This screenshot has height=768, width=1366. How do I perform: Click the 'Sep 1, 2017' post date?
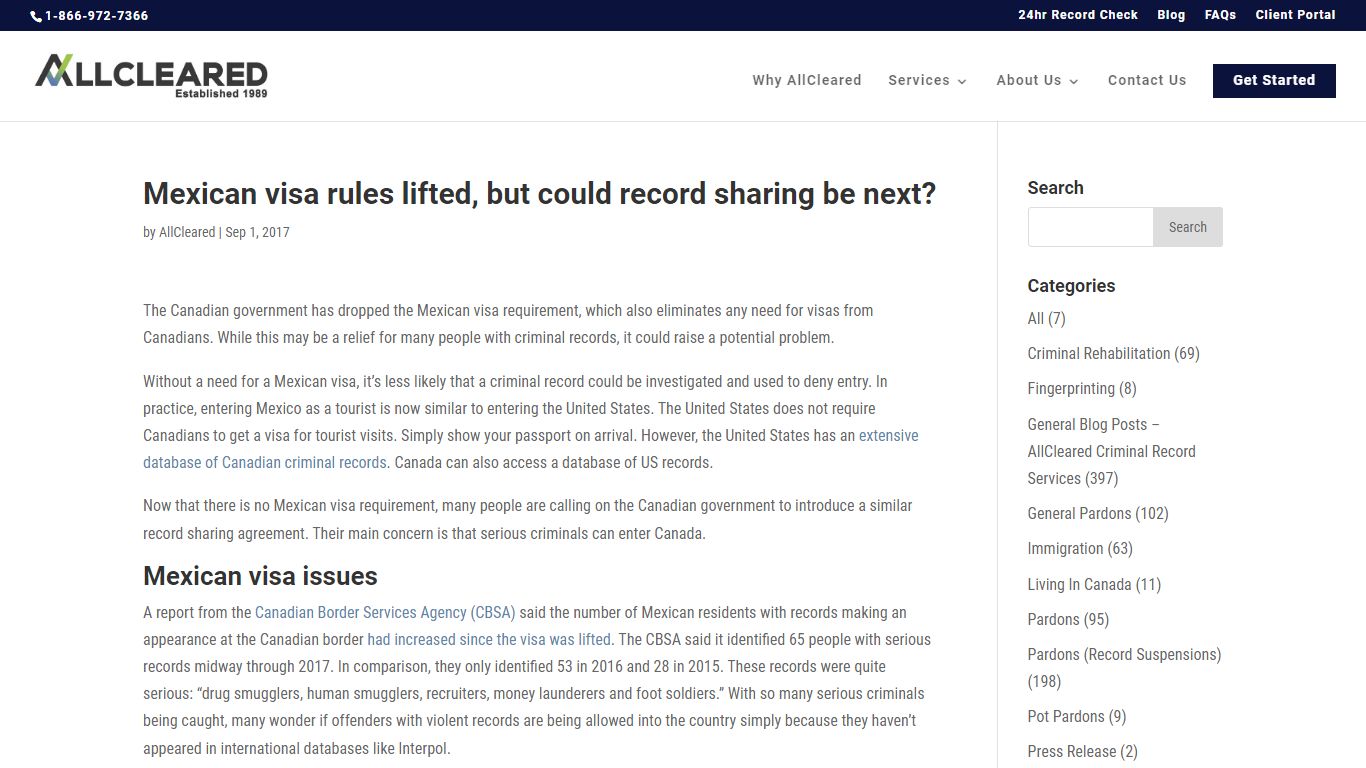[257, 232]
